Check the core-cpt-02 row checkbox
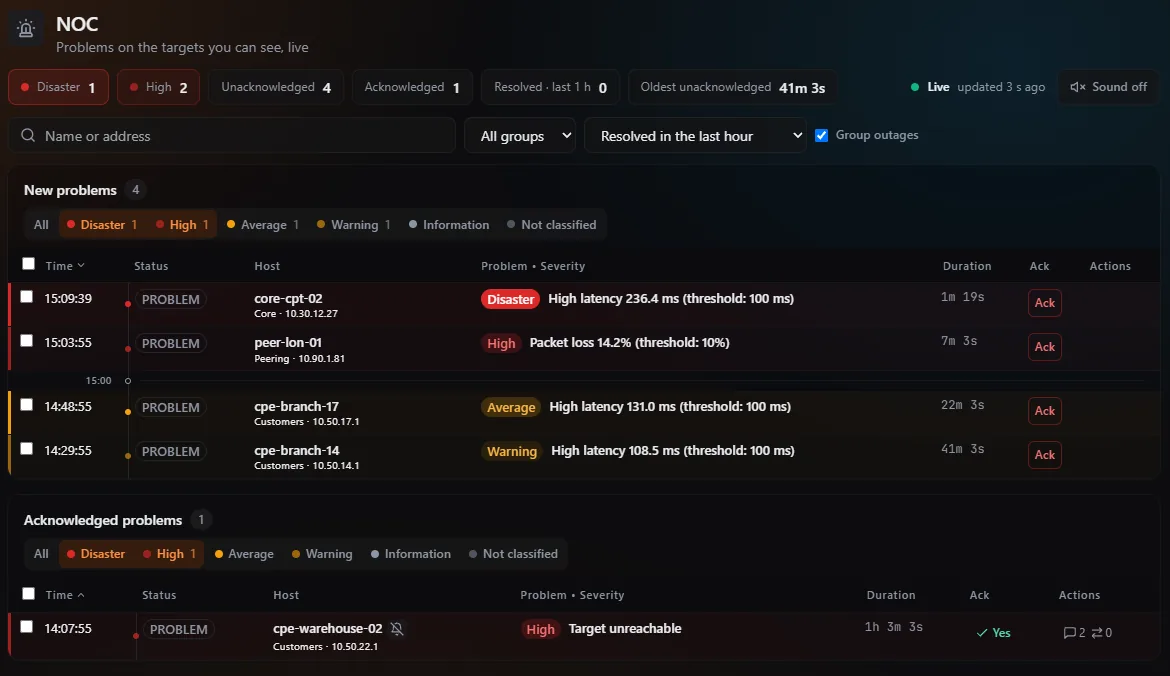 pos(27,297)
